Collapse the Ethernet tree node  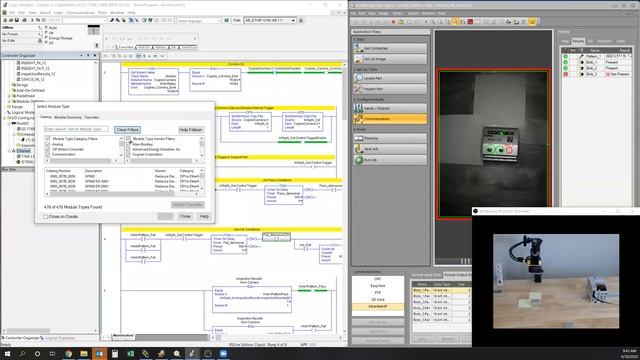point(9,151)
